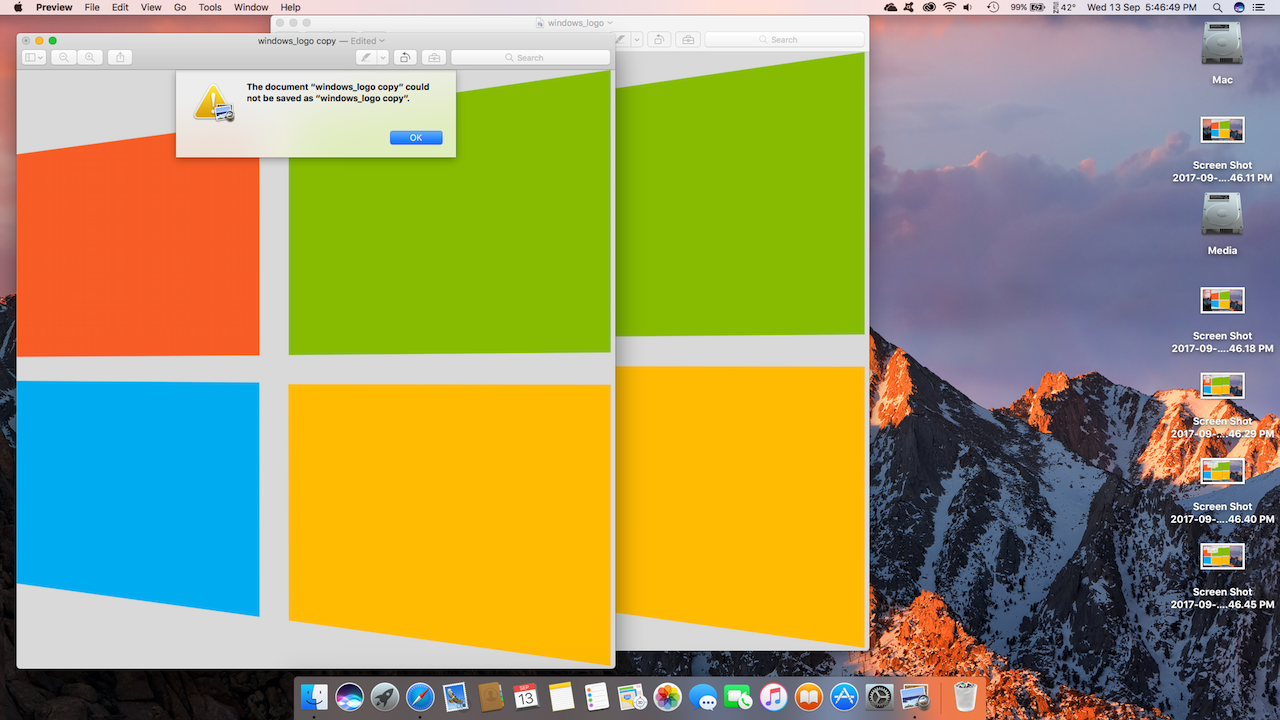This screenshot has height=720, width=1280.
Task: Select the Highlight pen in windows_logo copy toolbar
Action: (366, 58)
